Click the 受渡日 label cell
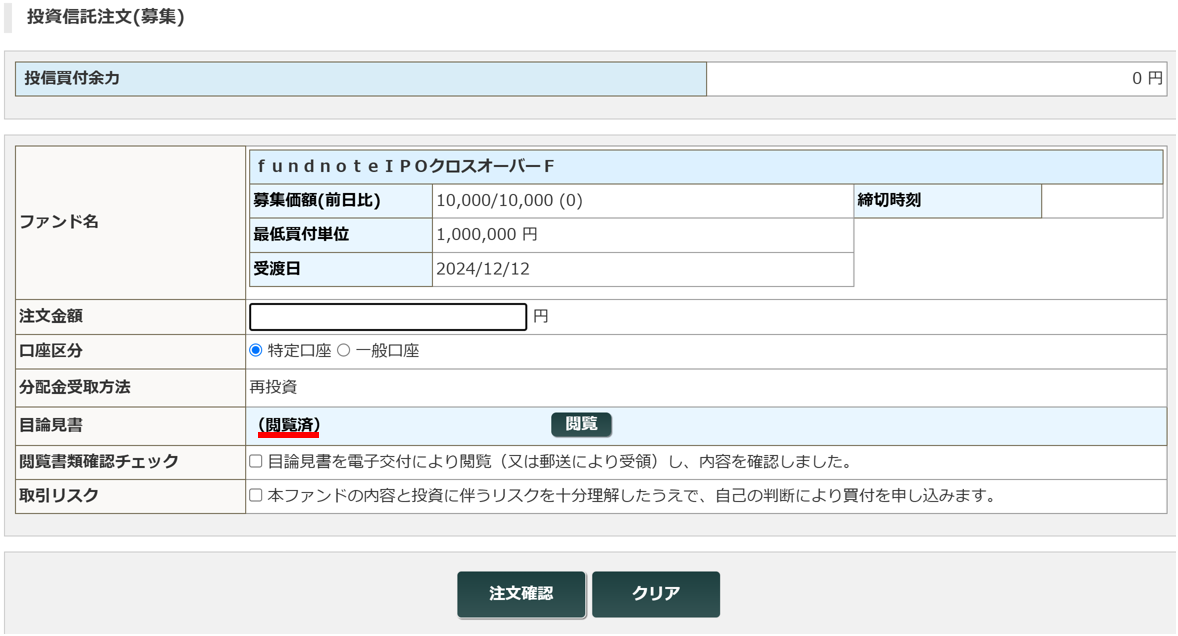This screenshot has height=636, width=1178. [340, 269]
